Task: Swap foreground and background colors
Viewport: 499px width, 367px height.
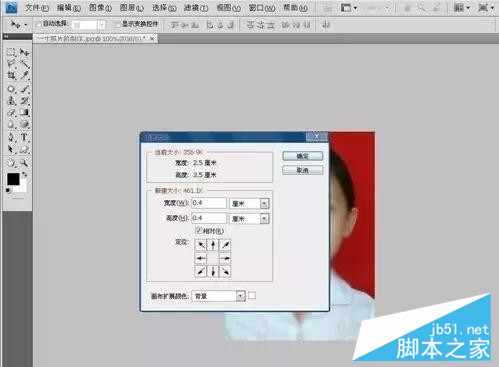Action: coord(25,174)
